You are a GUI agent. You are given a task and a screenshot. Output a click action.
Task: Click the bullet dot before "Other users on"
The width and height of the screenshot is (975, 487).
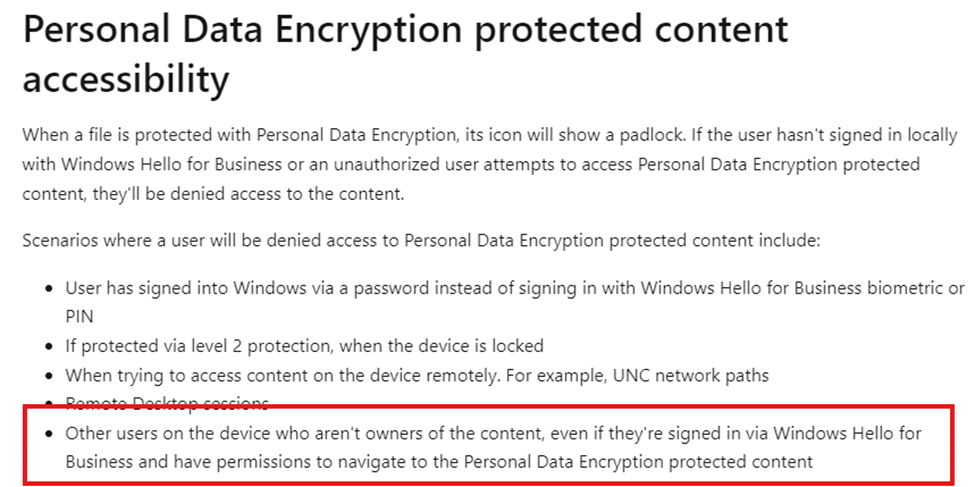point(49,434)
